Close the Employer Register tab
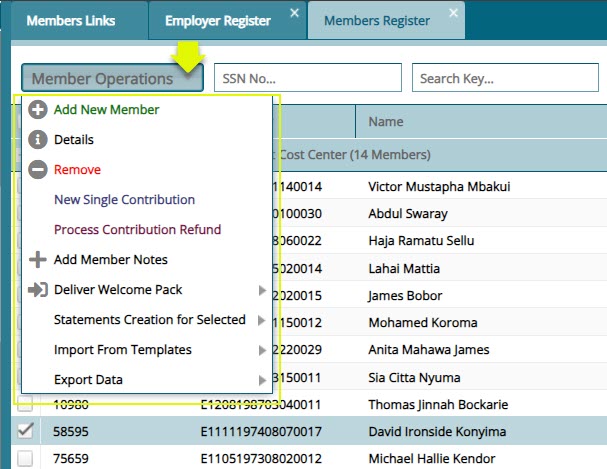607x469 pixels. (294, 13)
